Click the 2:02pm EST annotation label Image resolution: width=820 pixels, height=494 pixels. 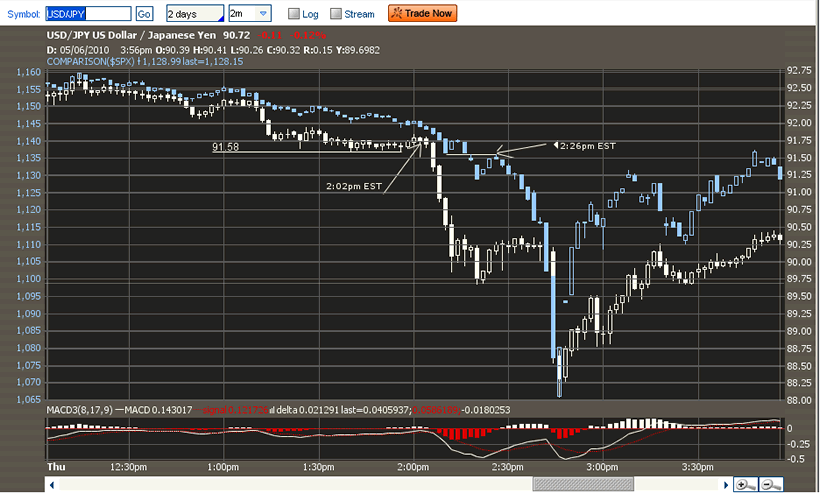(354, 186)
